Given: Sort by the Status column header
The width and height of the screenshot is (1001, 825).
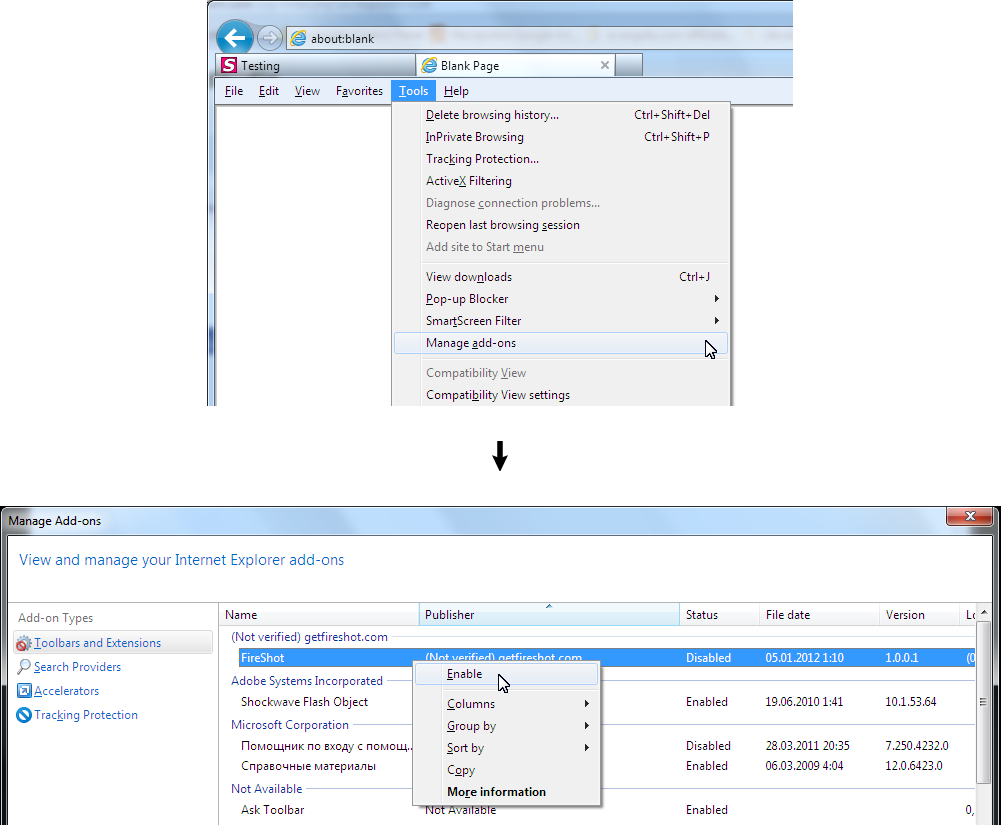Looking at the screenshot, I should pyautogui.click(x=719, y=615).
